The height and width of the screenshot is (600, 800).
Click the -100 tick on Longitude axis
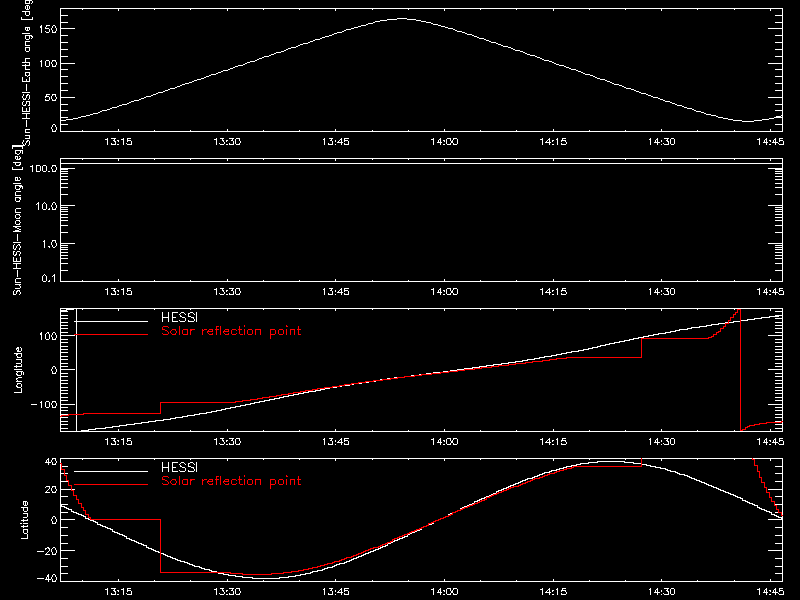tap(44, 404)
